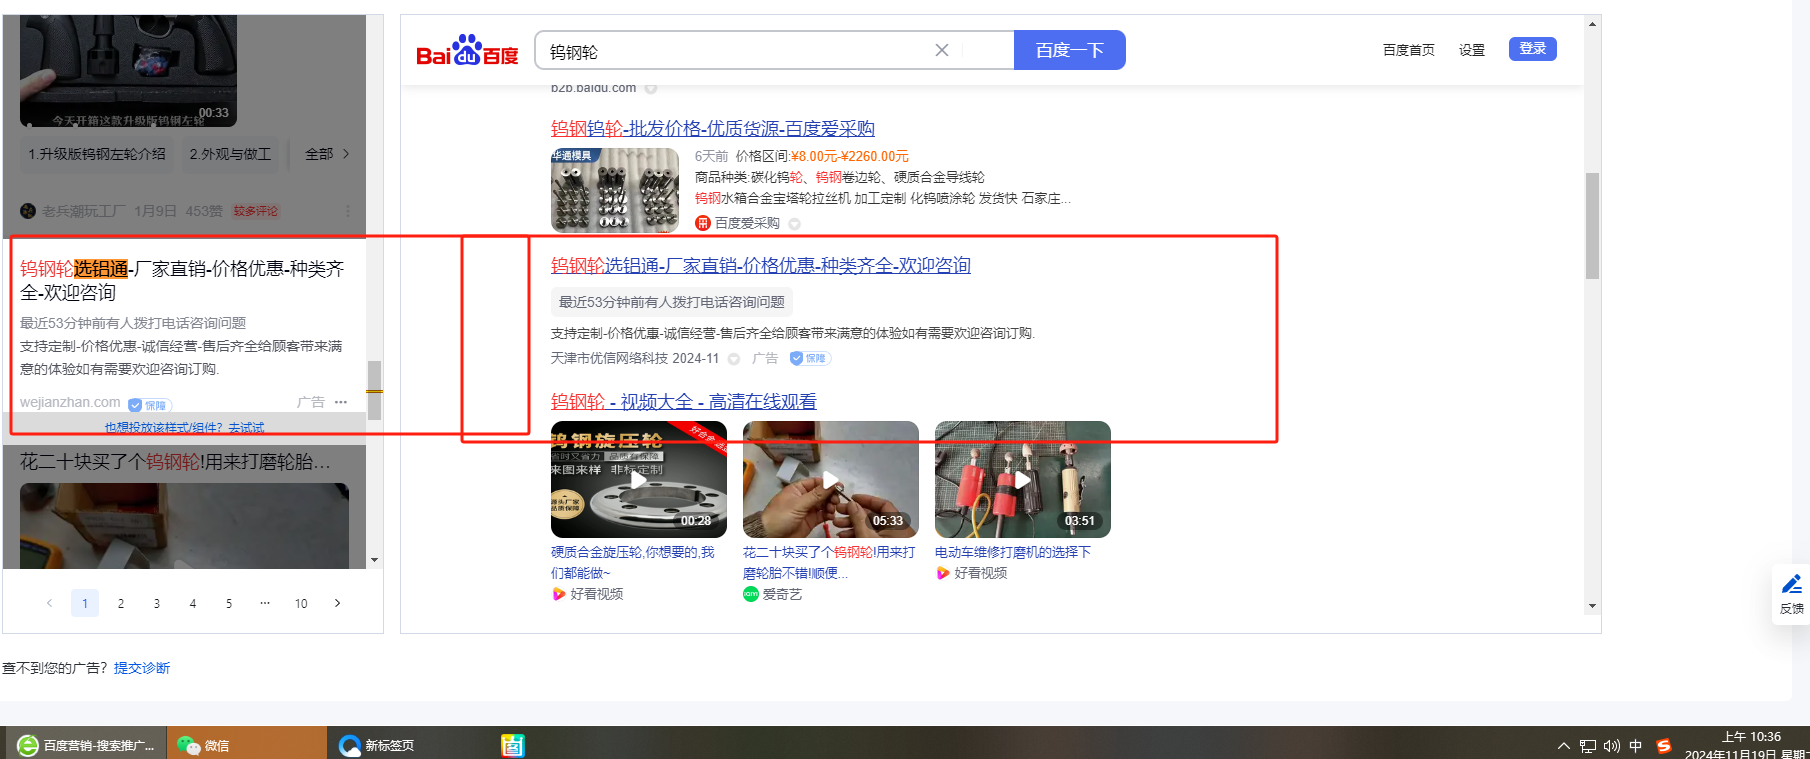1810x759 pixels.
Task: Play the 05:33 video thumbnail
Action: 831,479
